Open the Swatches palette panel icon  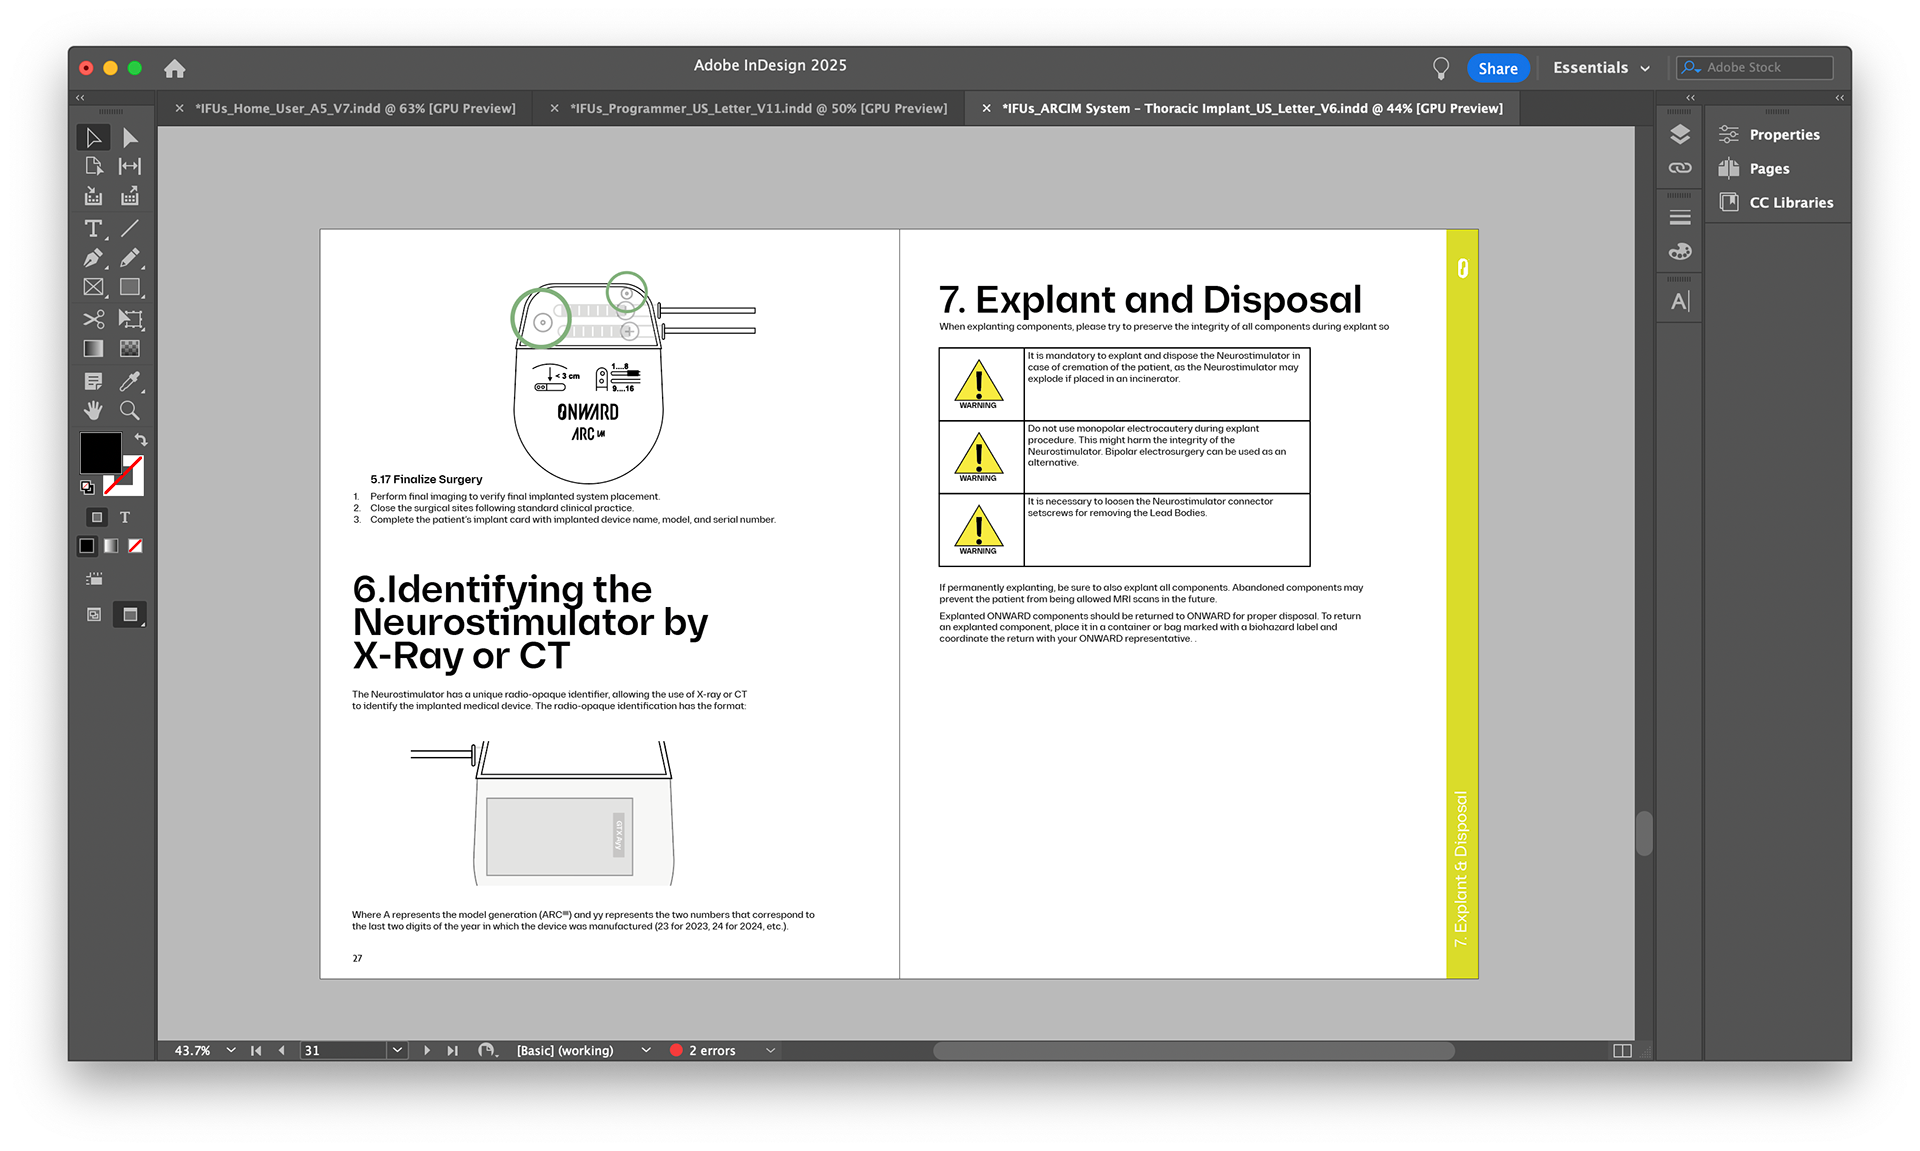click(1680, 252)
